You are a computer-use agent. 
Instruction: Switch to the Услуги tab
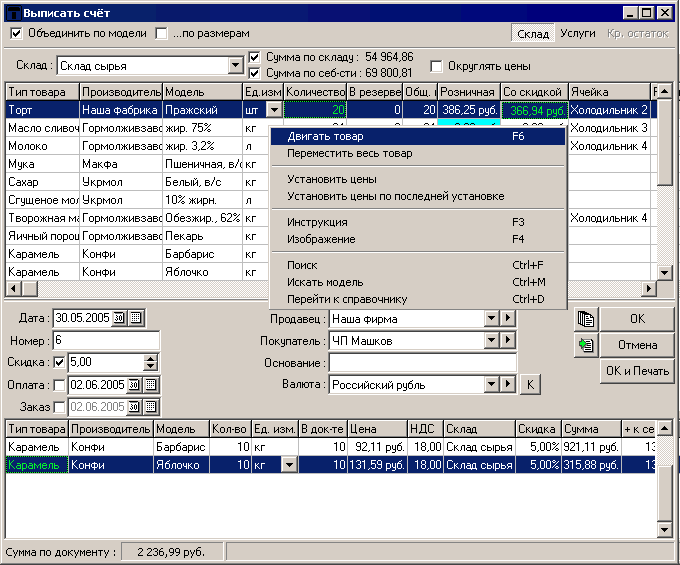tap(578, 34)
